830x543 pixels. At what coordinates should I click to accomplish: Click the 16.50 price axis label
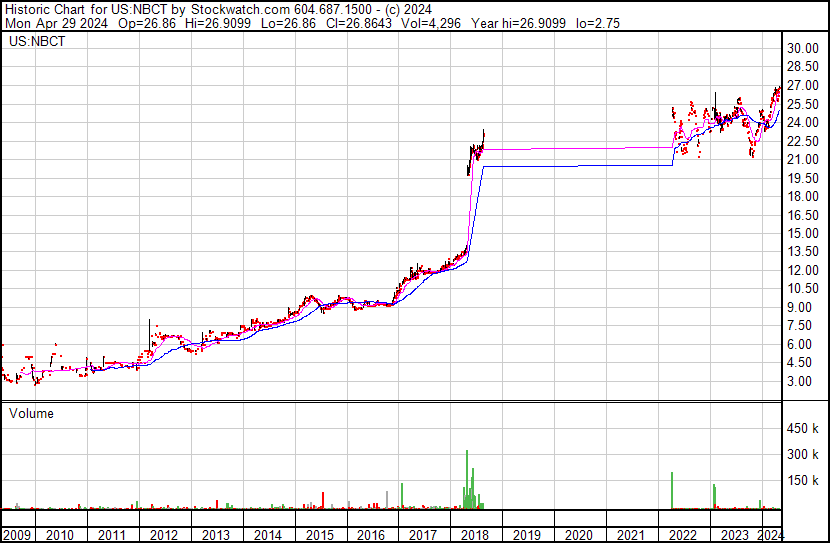coord(803,215)
